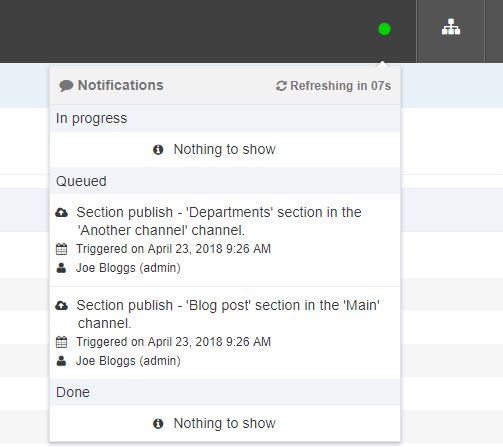Click user icon under Blog post publish entry

61,361
